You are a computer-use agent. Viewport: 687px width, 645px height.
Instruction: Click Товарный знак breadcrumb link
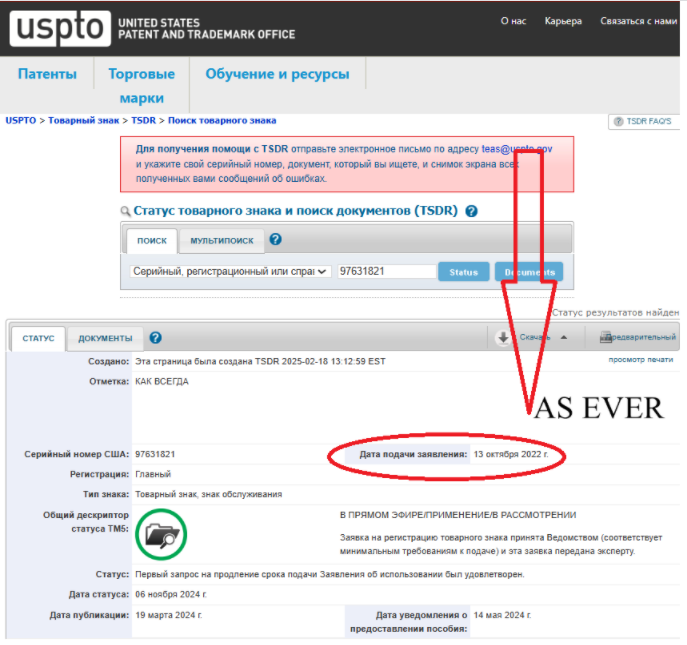83,120
